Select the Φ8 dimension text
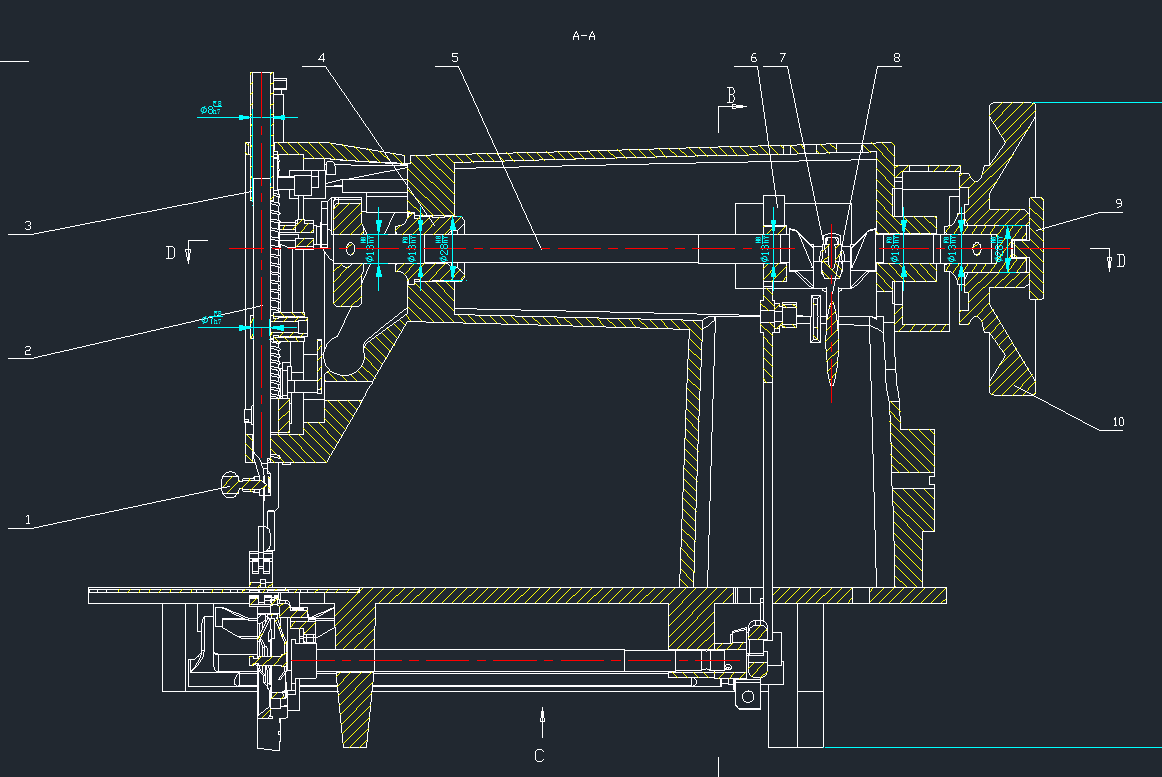The image size is (1162, 777). tap(210, 108)
